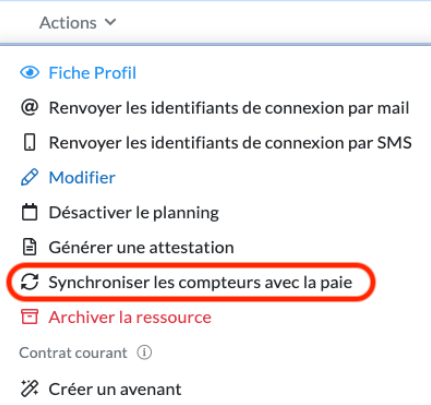Choose Modifier from the actions menu
The width and height of the screenshot is (431, 405).
pos(82,177)
